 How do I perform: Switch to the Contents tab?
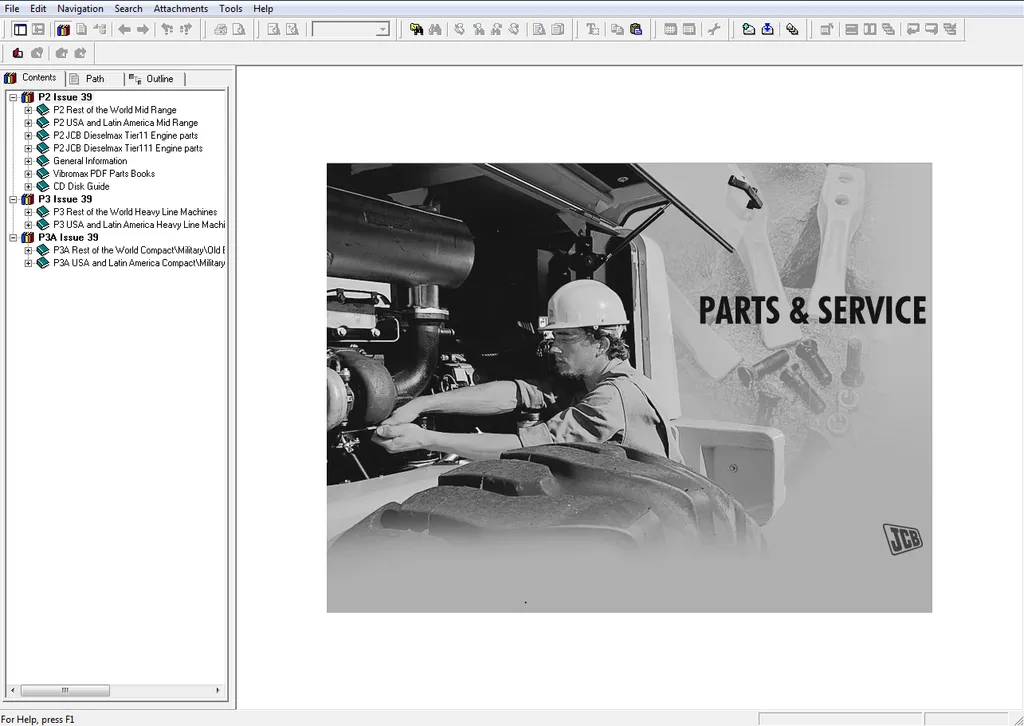click(x=33, y=78)
